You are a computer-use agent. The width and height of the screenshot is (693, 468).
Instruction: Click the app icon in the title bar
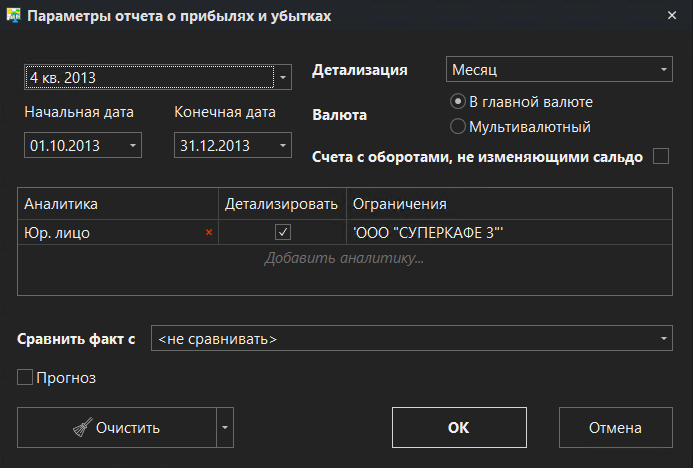tap(13, 16)
